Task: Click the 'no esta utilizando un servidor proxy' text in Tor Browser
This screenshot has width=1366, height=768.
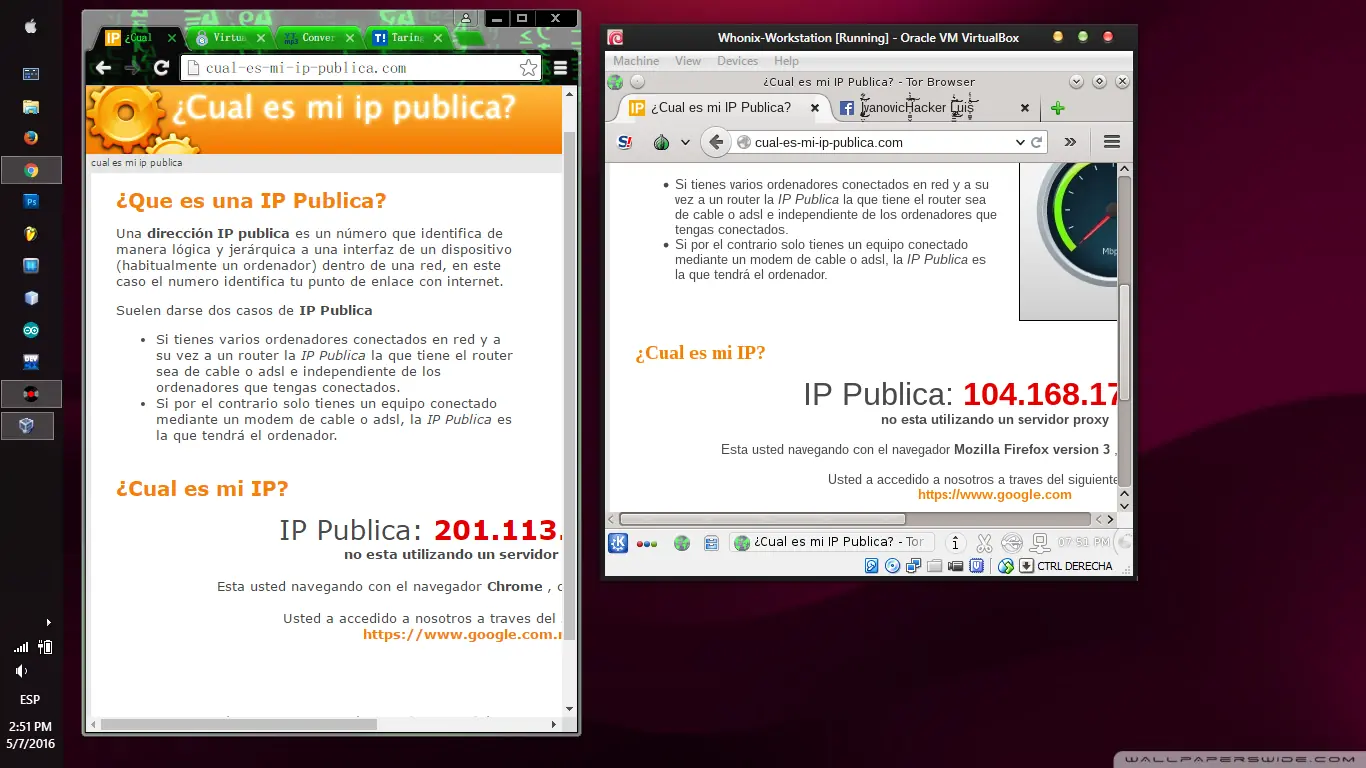Action: (995, 420)
